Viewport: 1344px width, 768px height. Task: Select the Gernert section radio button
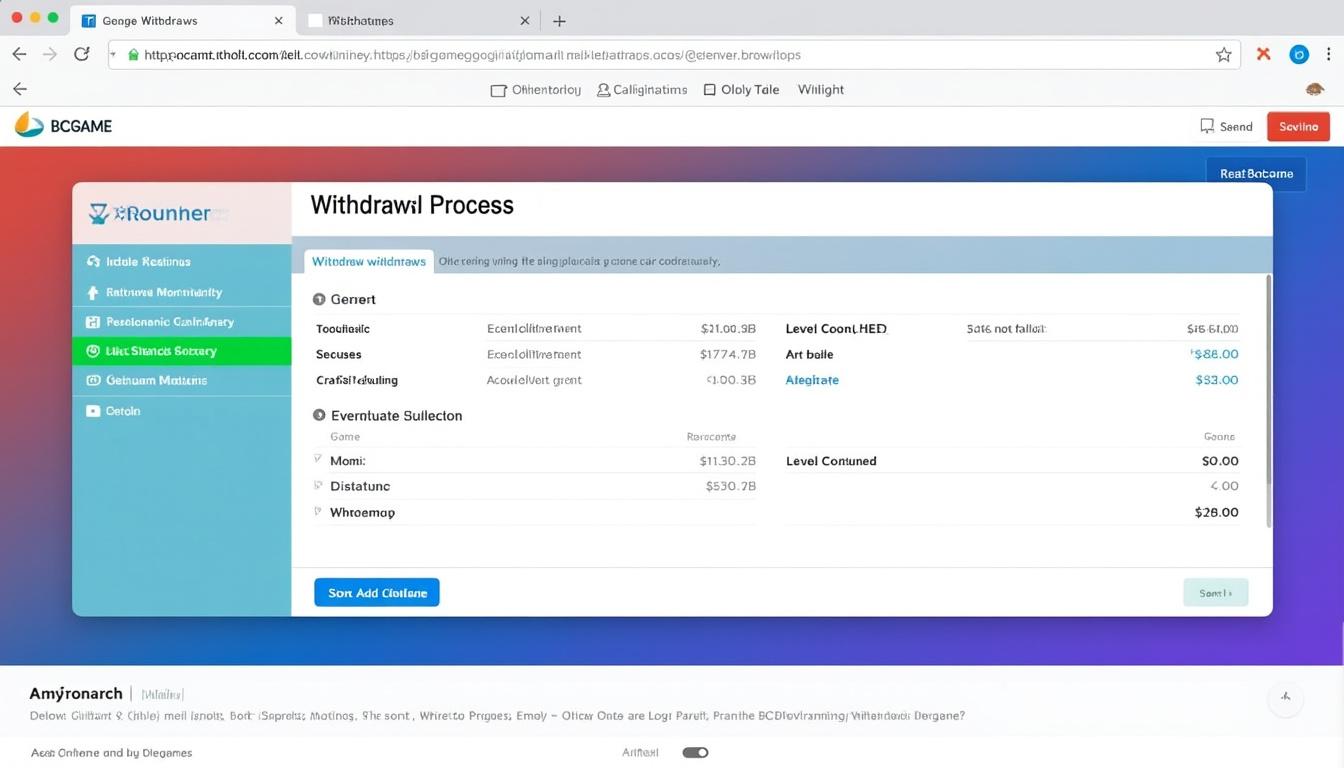319,299
